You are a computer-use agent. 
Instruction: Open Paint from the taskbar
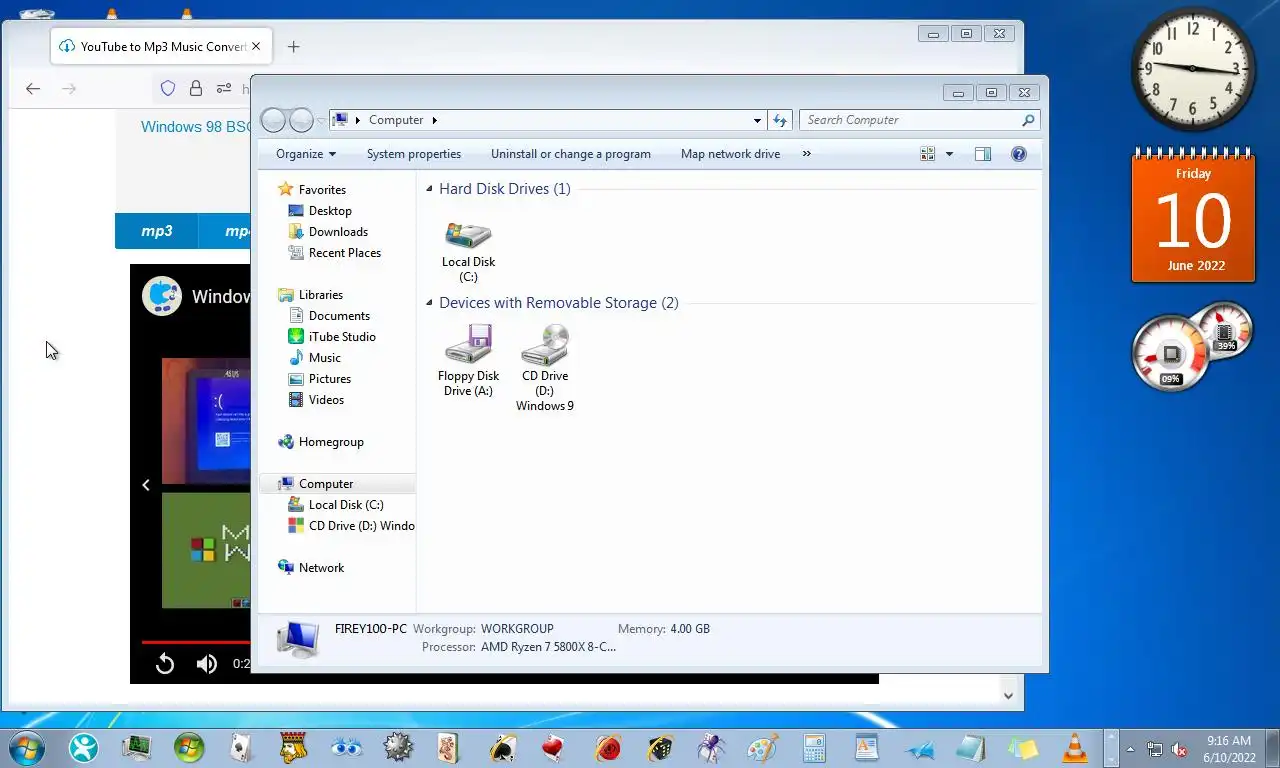pos(763,748)
